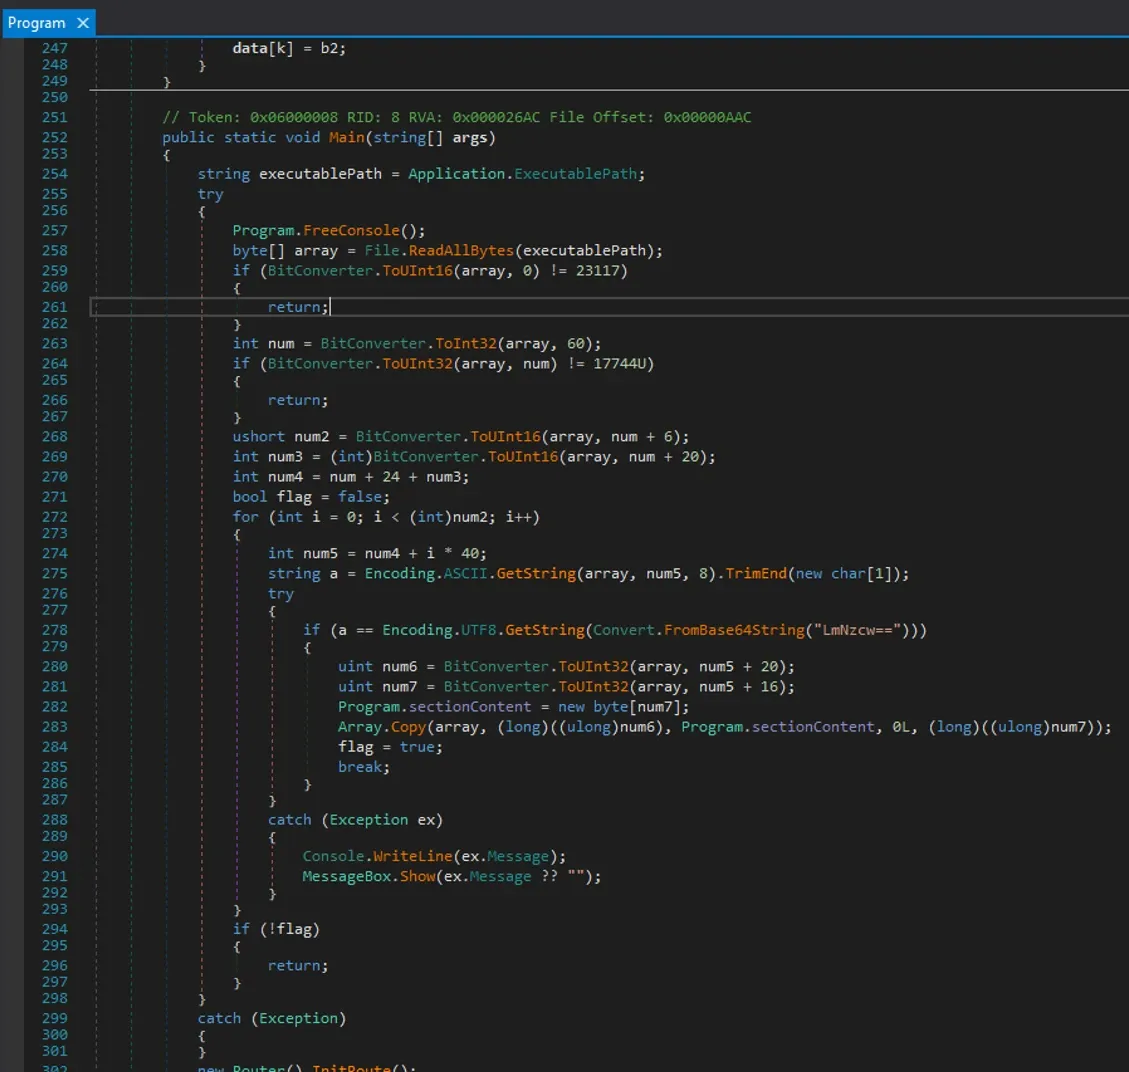The image size is (1129, 1072).
Task: Close the Program tab
Action: coord(83,23)
